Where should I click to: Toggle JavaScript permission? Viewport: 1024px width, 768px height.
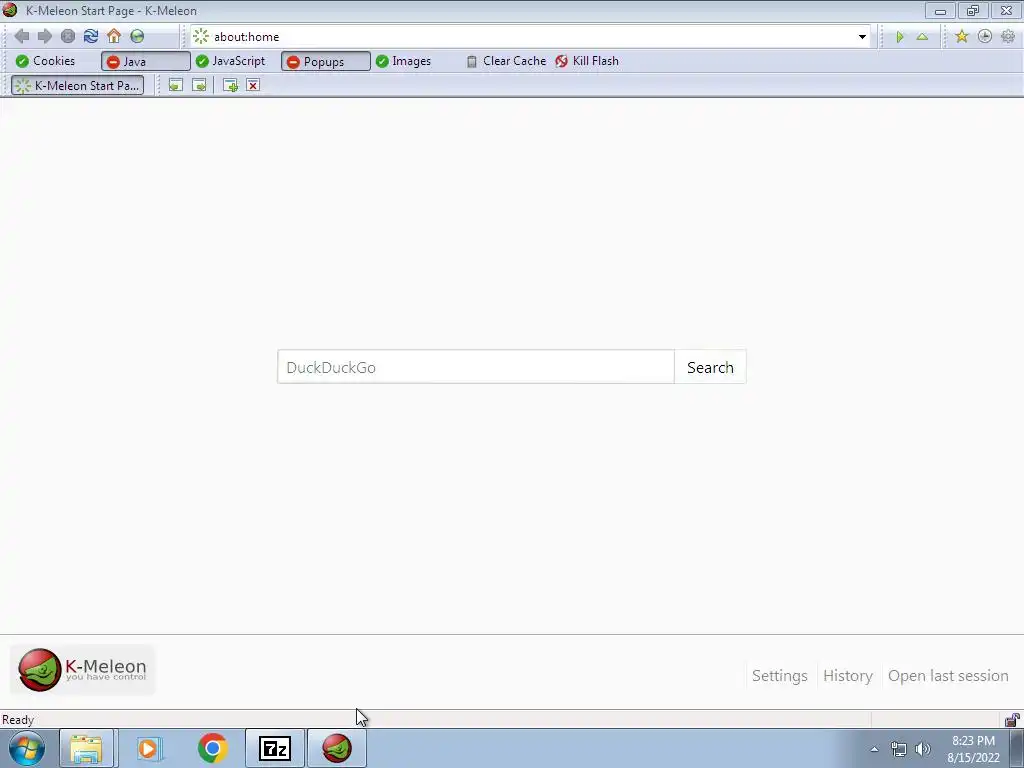[231, 61]
